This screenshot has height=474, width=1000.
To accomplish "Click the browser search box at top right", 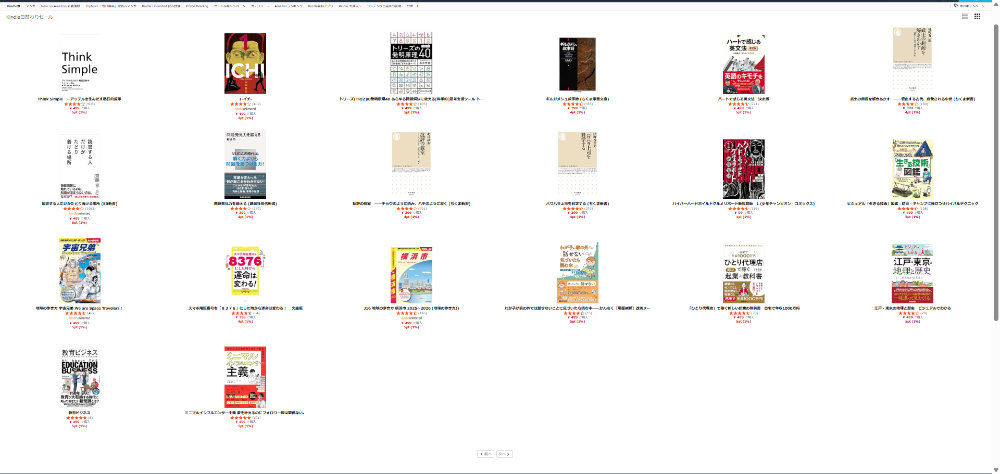I will 965,4.
